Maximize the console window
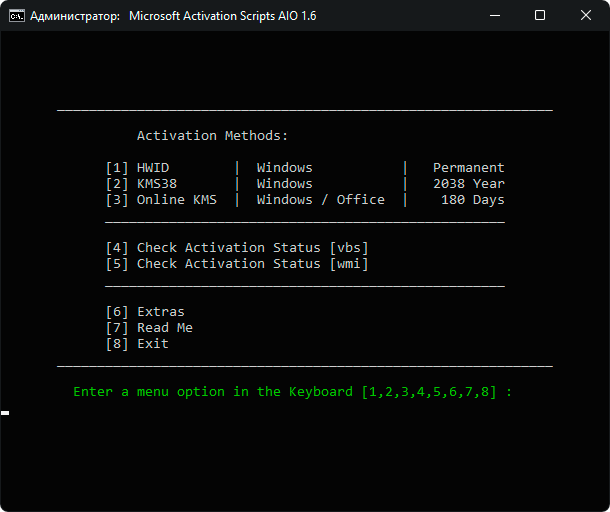The image size is (610, 512). point(540,16)
